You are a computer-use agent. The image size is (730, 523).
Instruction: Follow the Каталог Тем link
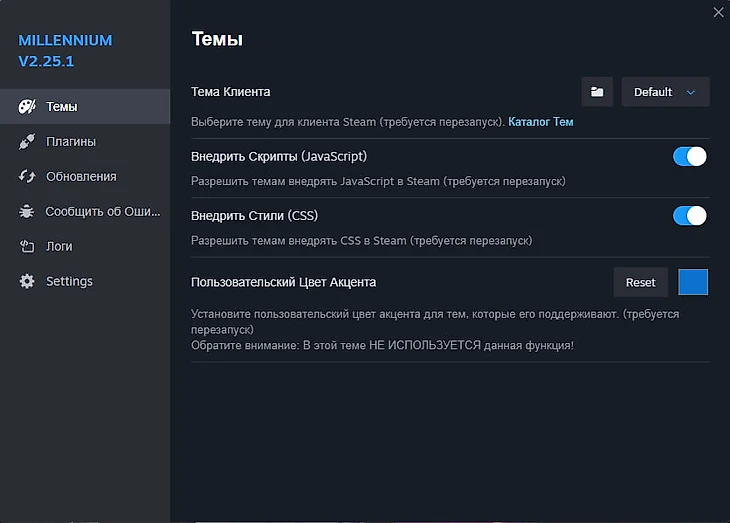(x=541, y=122)
